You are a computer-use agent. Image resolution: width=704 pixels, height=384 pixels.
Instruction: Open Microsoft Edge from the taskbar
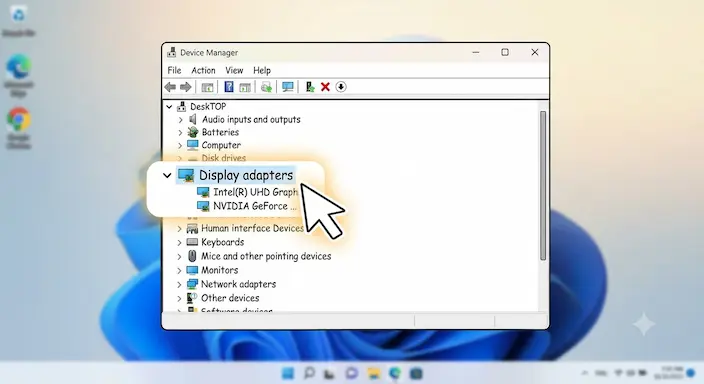tap(395, 373)
